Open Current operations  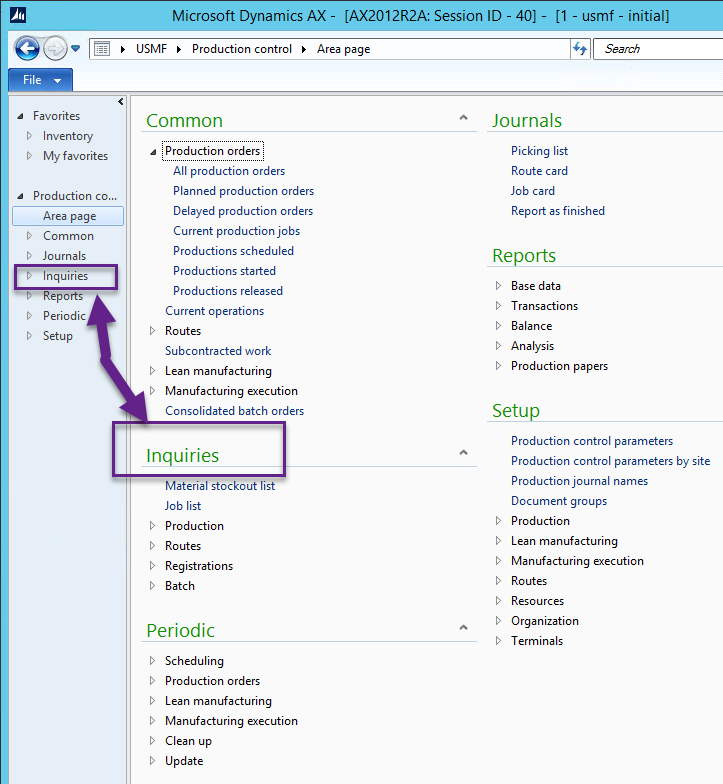[x=214, y=311]
